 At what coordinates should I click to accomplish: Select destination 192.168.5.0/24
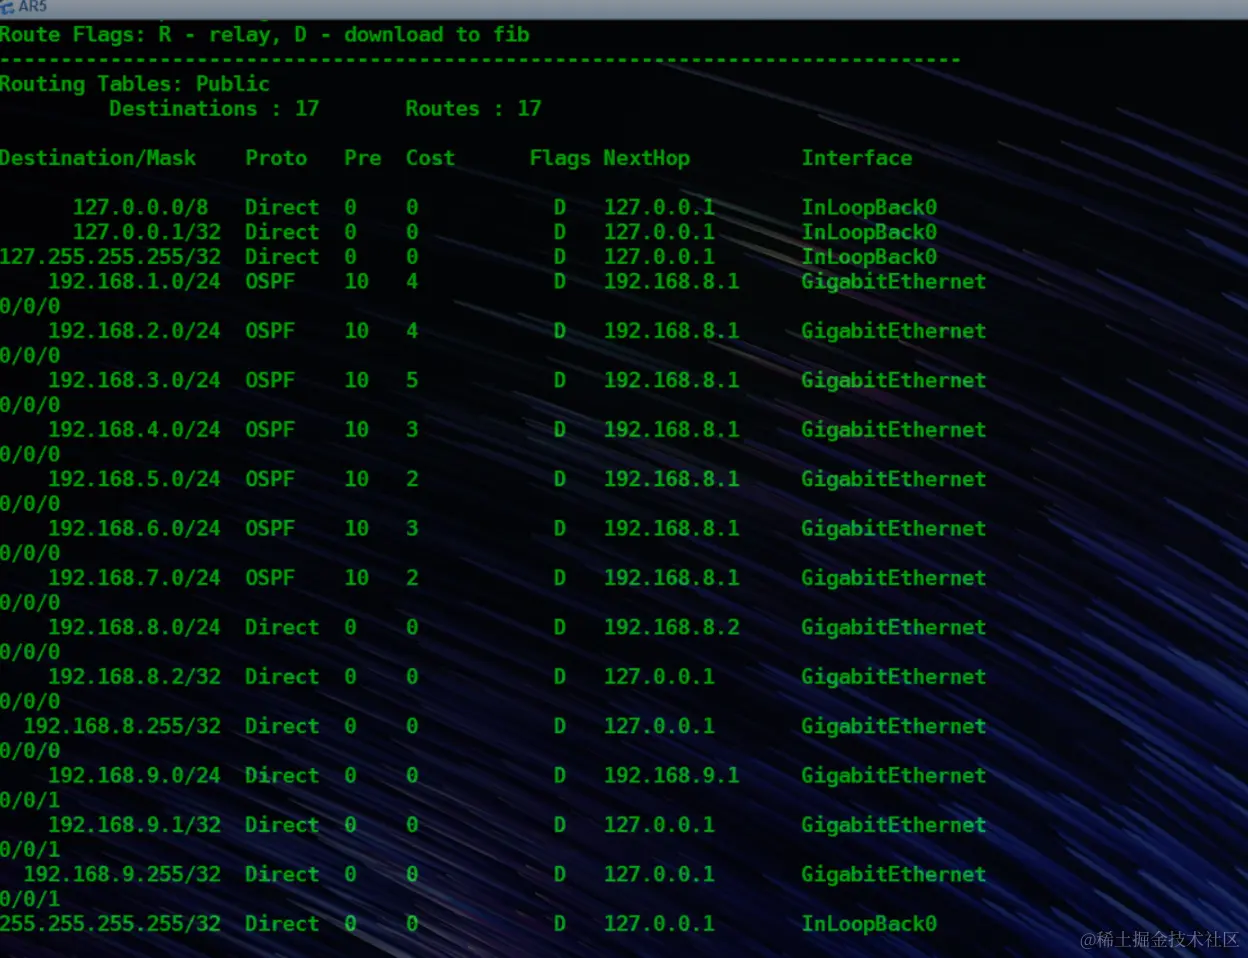click(x=135, y=479)
